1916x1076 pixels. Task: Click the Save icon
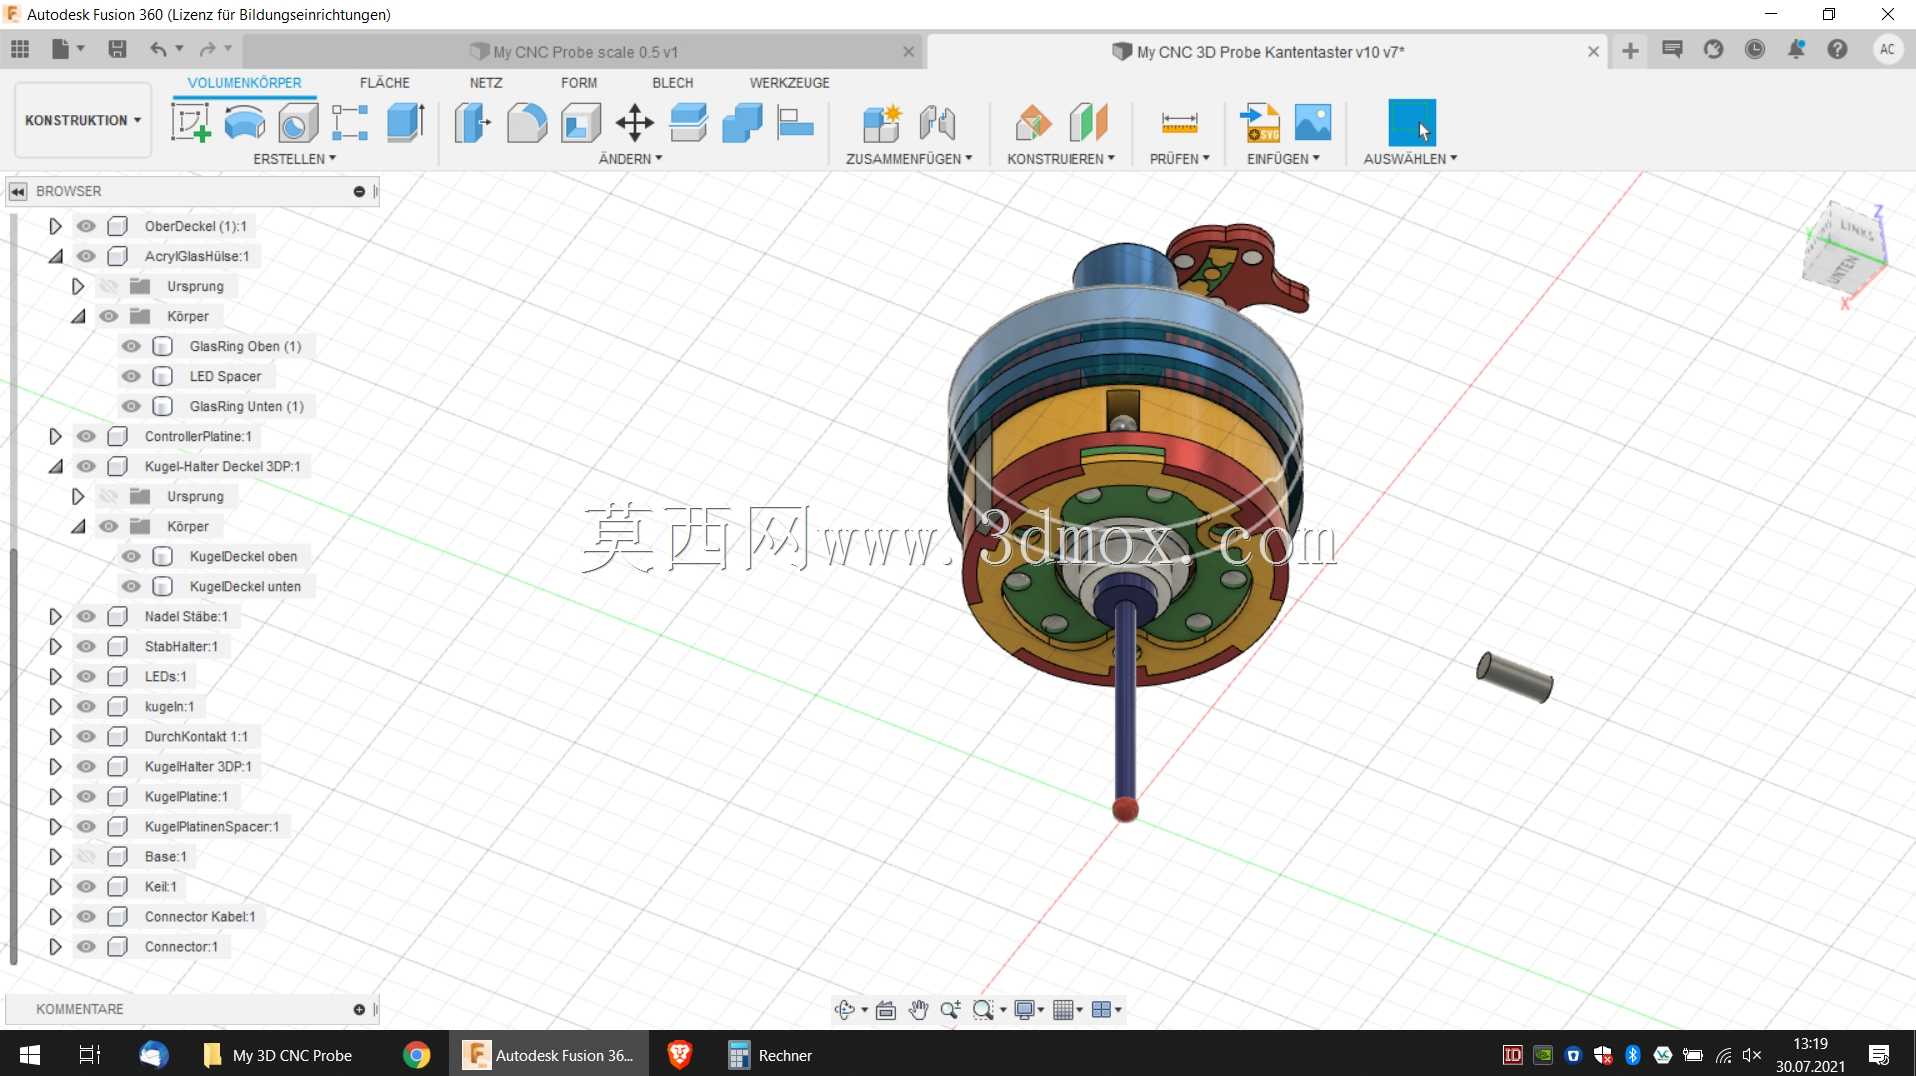click(117, 49)
